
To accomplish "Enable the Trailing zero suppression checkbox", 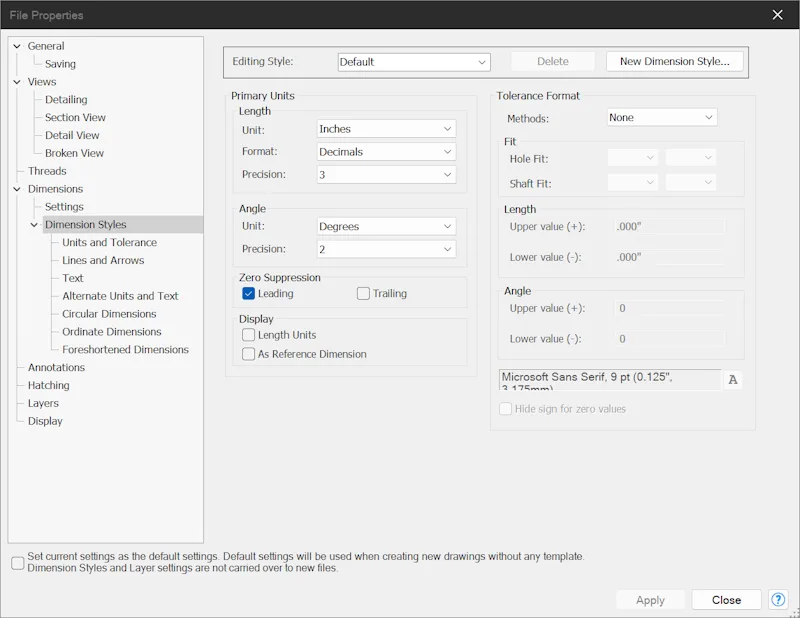I will (x=363, y=293).
